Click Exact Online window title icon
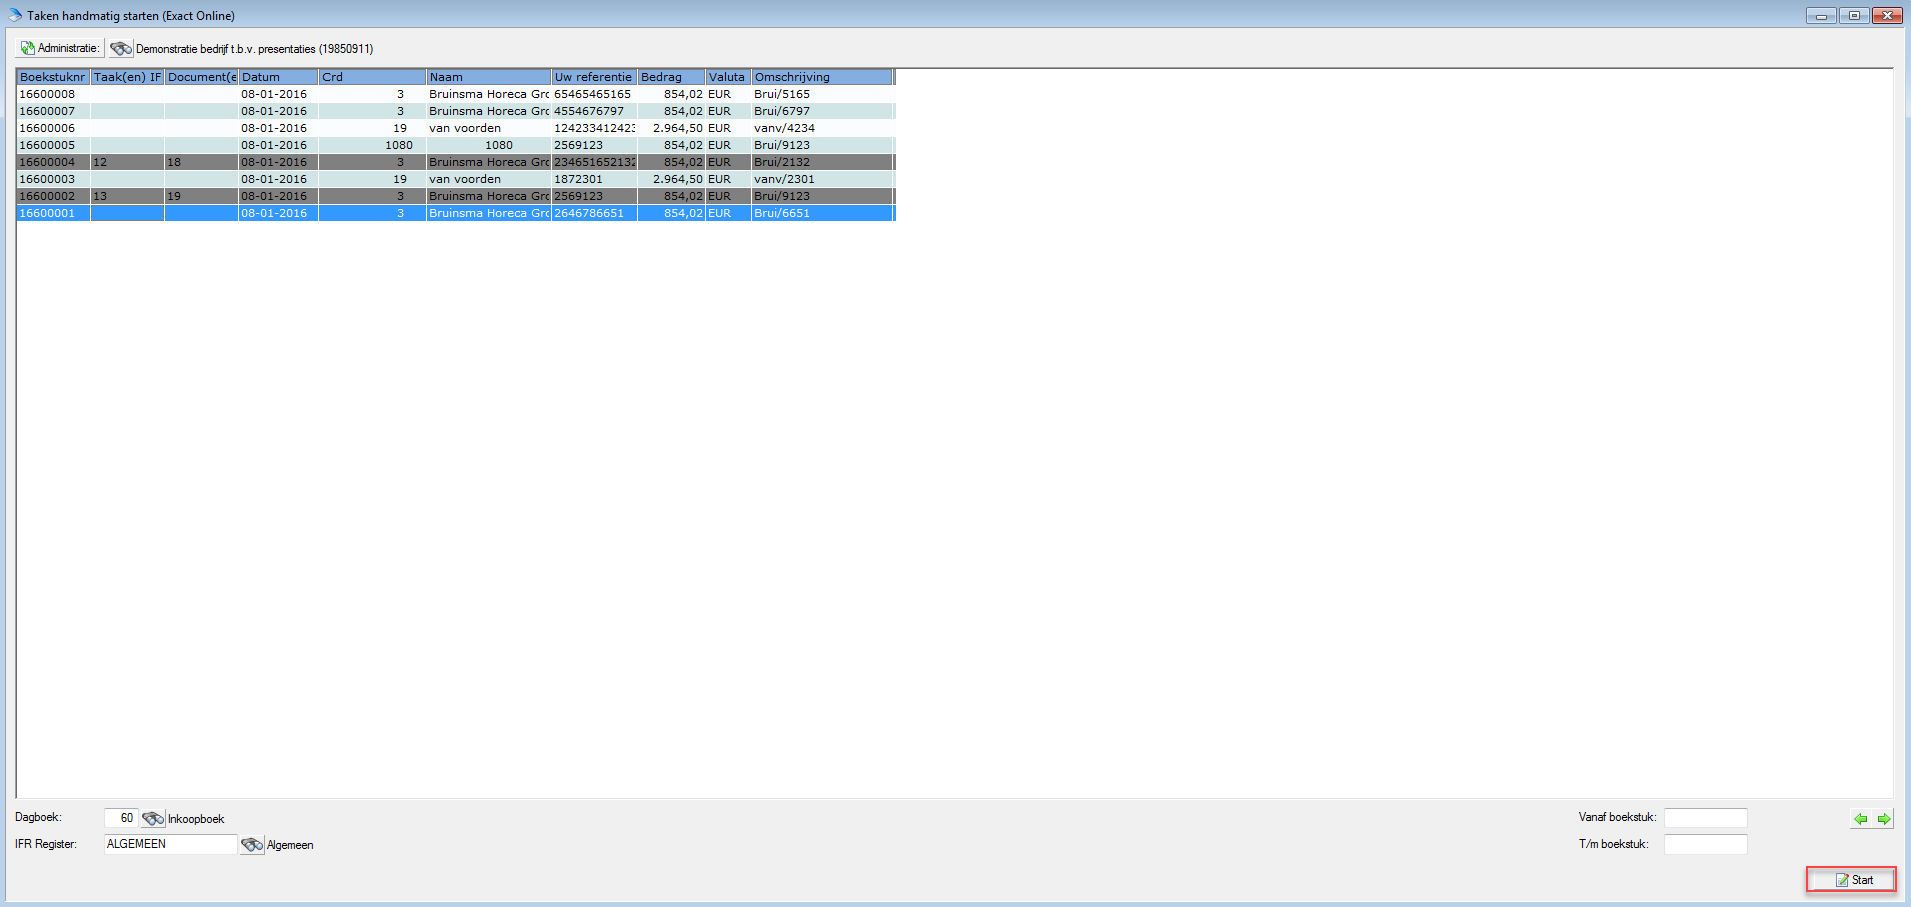This screenshot has height=907, width=1911. 14,15
